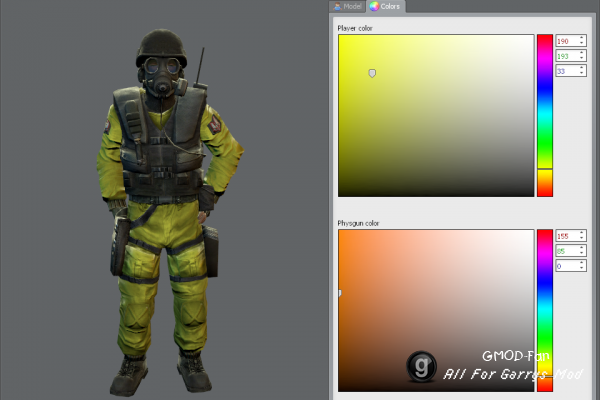Select the Colors tab
This screenshot has height=400, width=600.
[386, 6]
